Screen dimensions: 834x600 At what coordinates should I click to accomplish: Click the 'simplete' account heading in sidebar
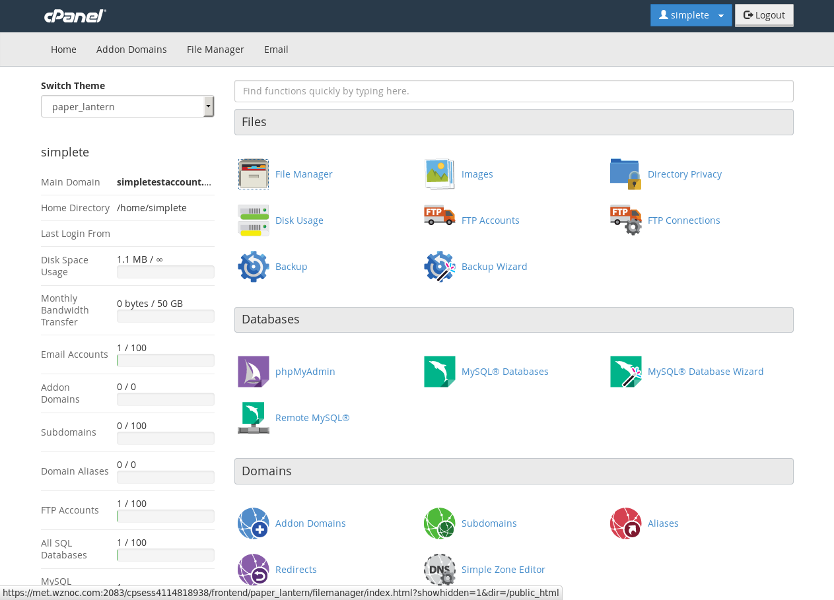click(x=65, y=152)
